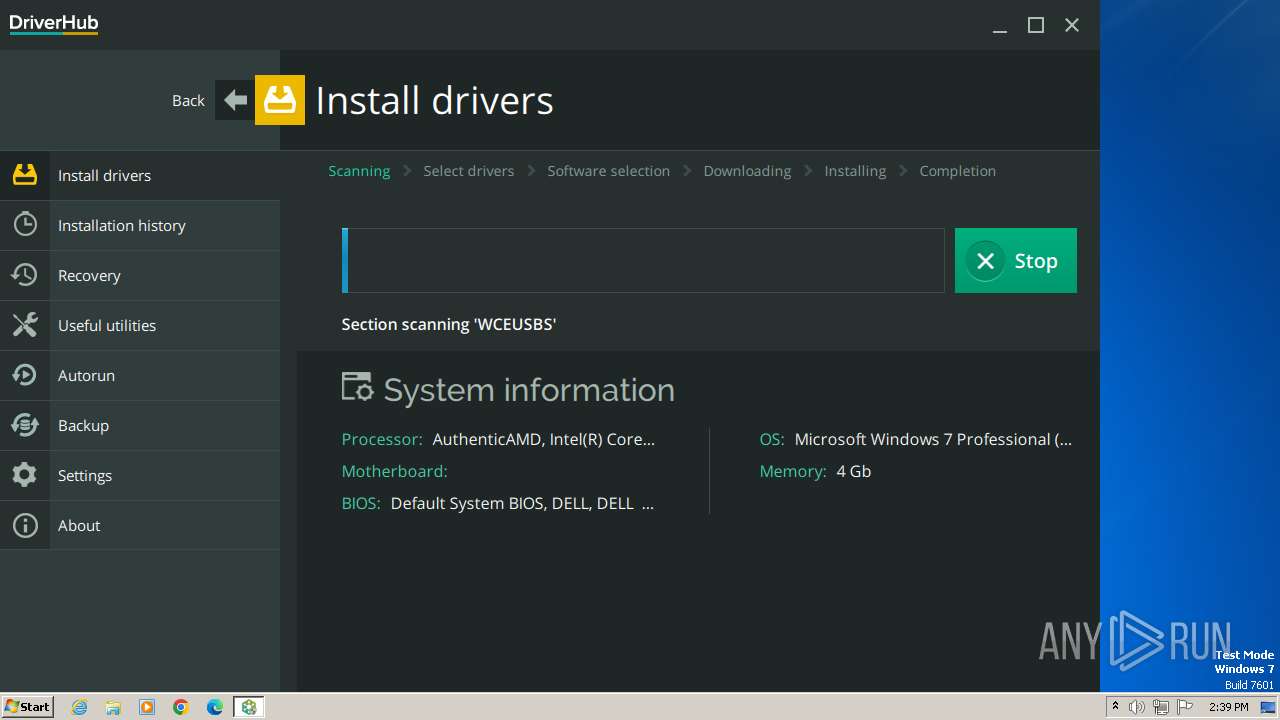Click the Settings gear icon
1280x720 pixels.
click(25, 475)
